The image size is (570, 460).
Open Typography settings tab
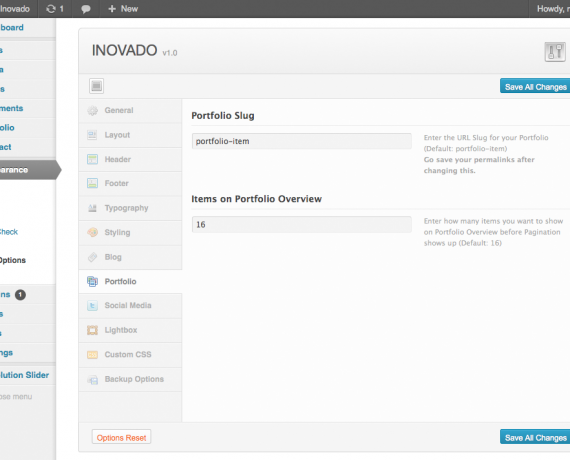130,208
